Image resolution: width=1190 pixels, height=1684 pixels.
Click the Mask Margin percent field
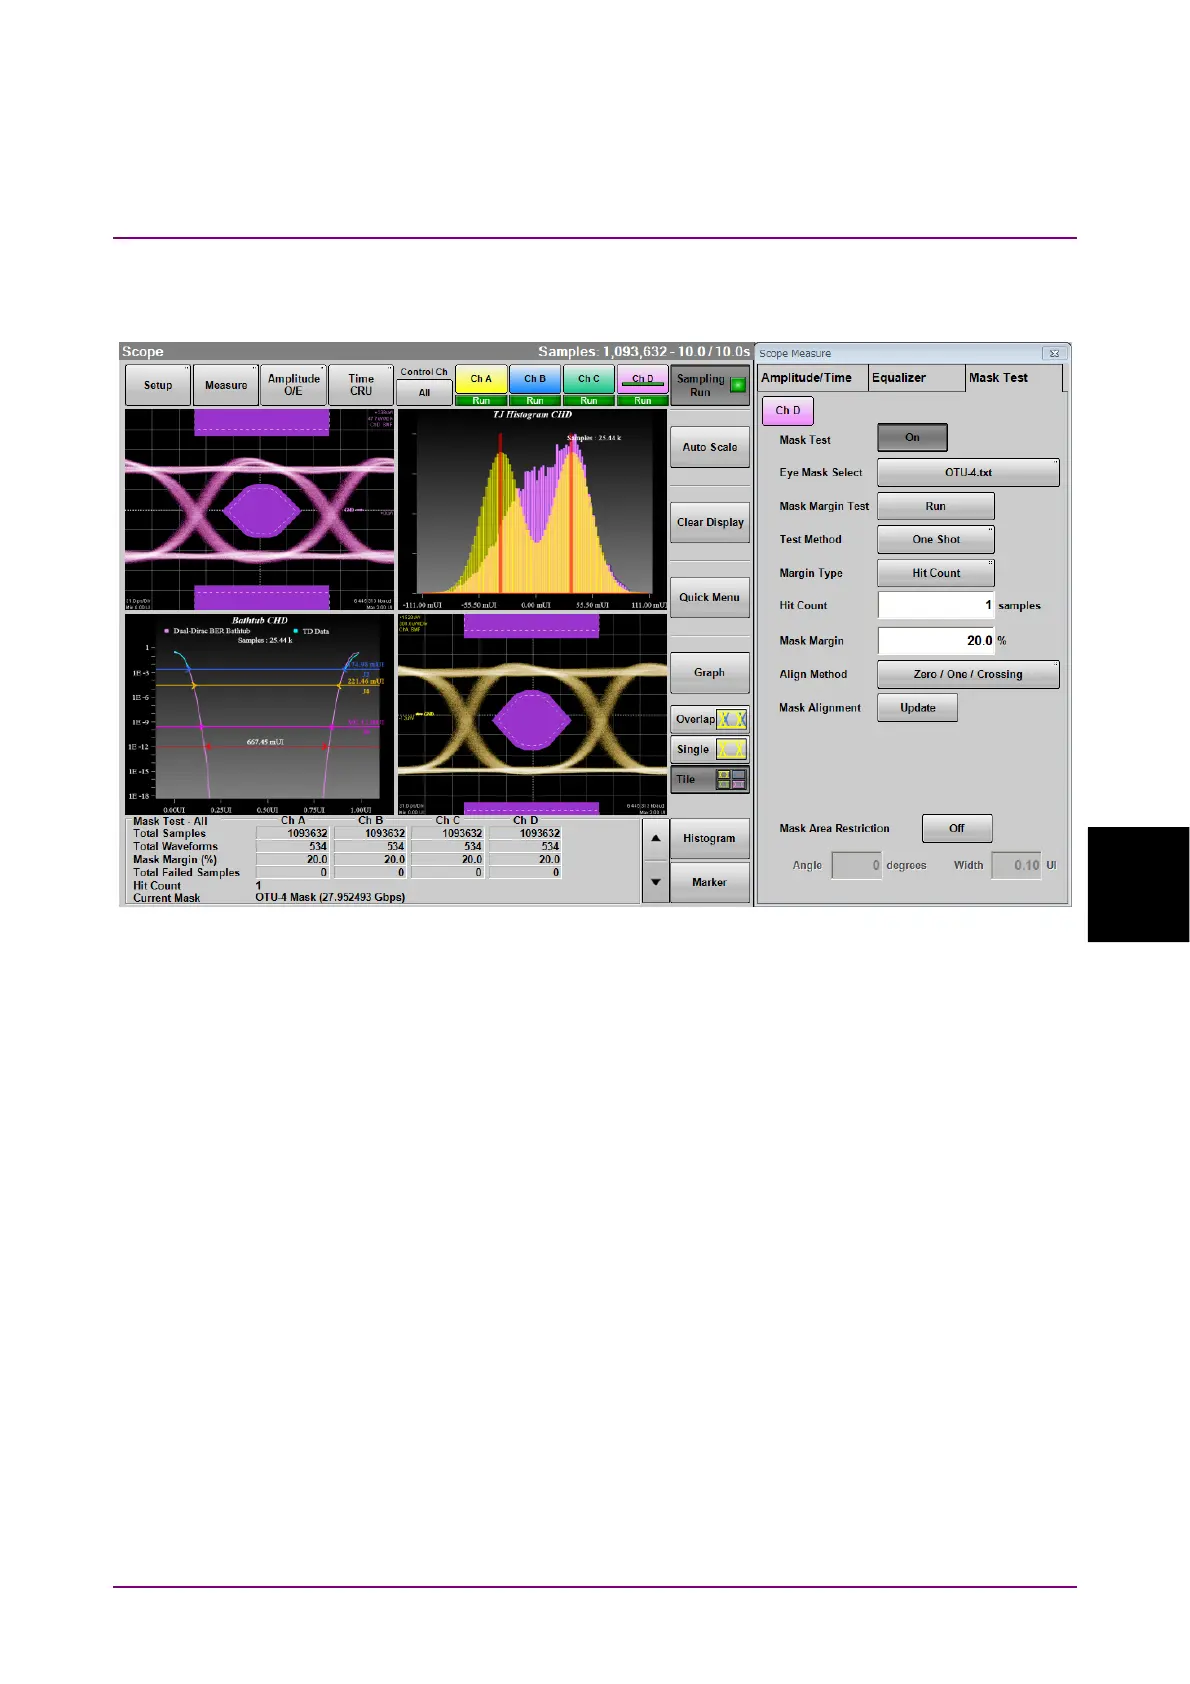tap(936, 640)
